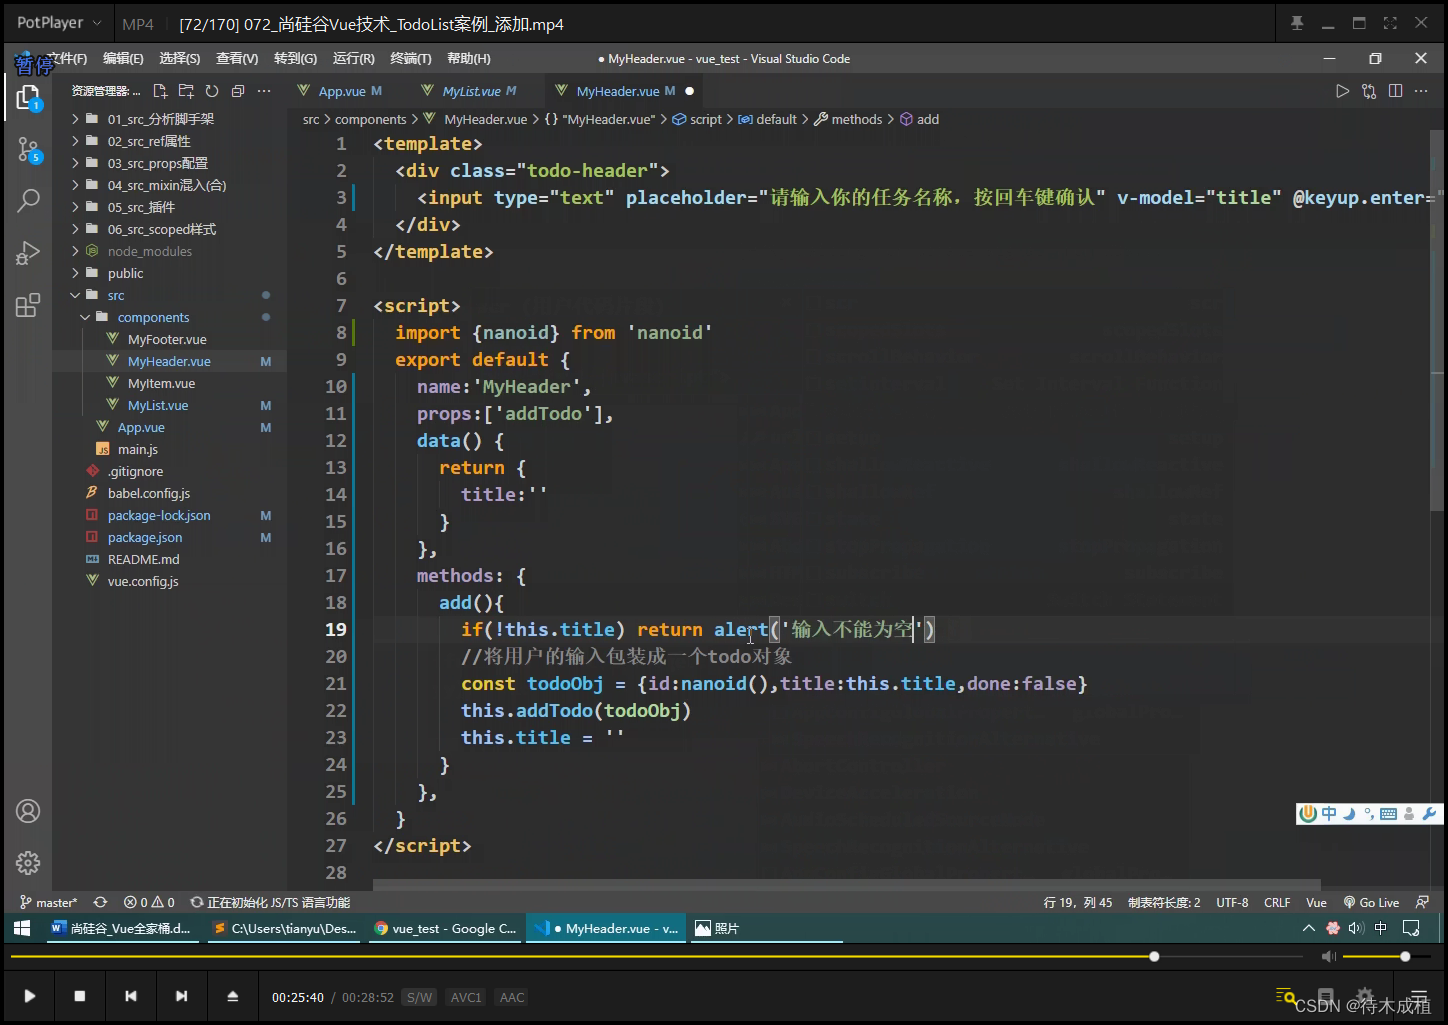This screenshot has width=1448, height=1025.
Task: Toggle PotPlayer fullscreen mode
Action: [1390, 23]
